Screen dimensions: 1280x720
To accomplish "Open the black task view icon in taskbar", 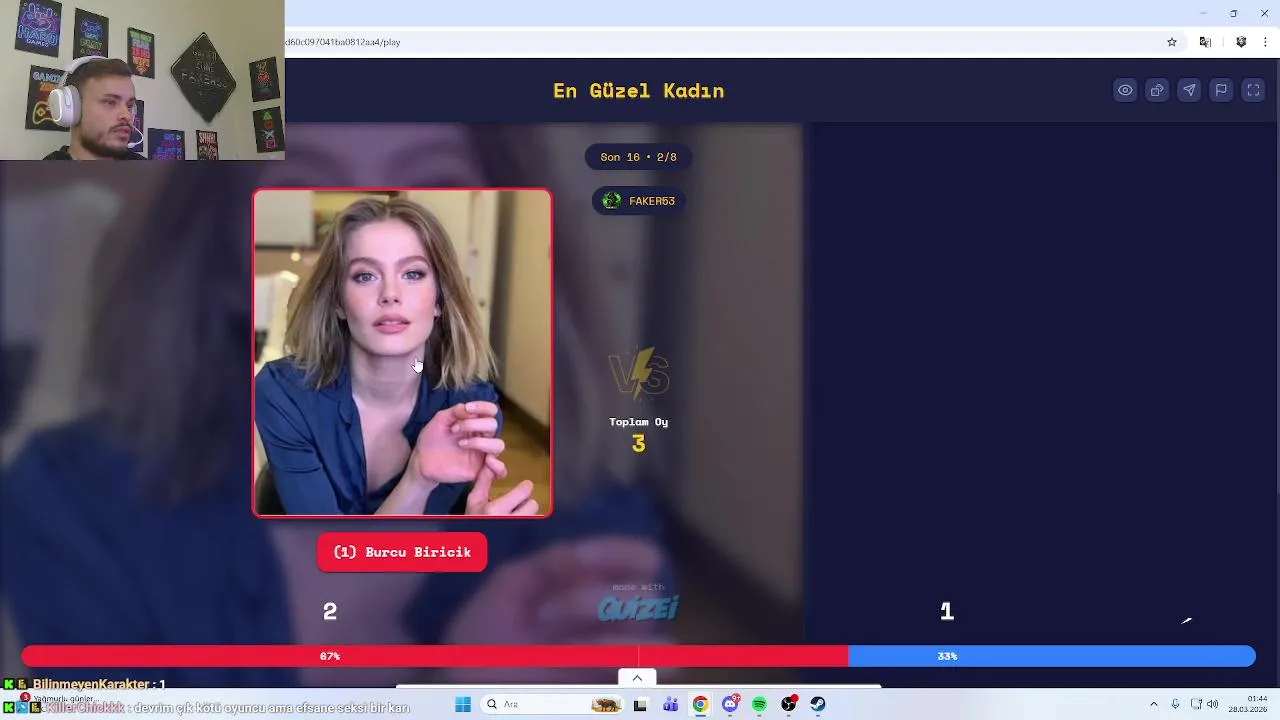I will point(640,704).
